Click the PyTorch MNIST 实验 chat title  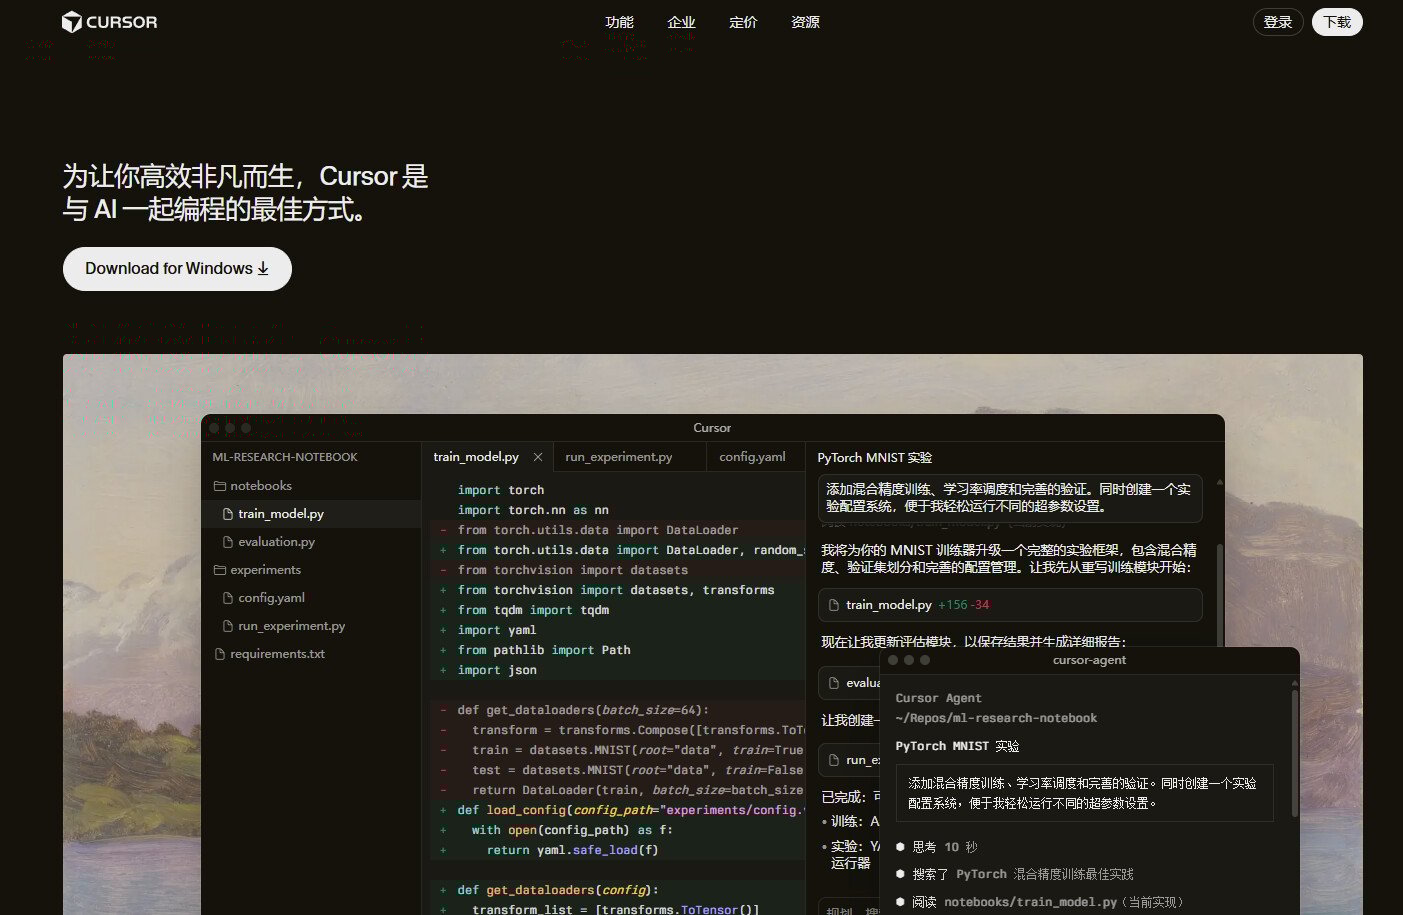pos(875,458)
